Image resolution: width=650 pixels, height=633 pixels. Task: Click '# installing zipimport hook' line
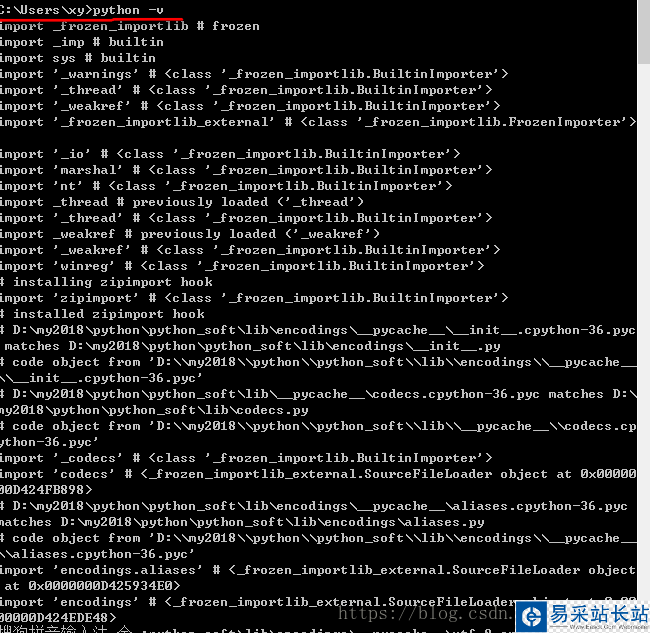(x=106, y=282)
